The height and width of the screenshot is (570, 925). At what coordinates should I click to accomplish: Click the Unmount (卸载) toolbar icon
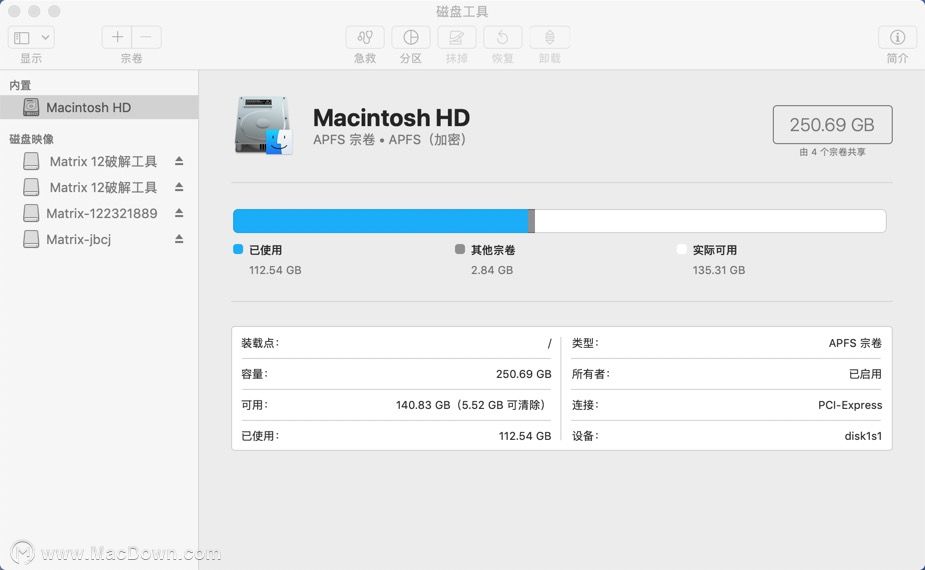pyautogui.click(x=549, y=38)
